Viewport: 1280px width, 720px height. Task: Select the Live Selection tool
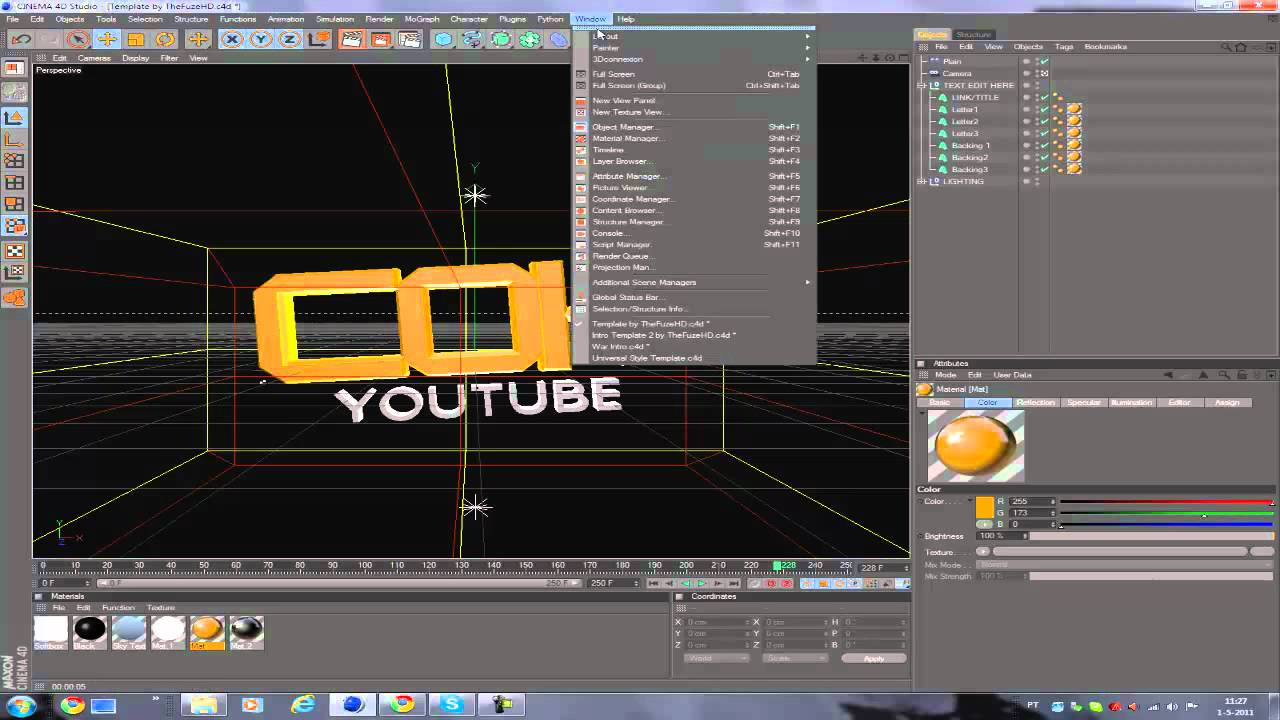[x=77, y=40]
